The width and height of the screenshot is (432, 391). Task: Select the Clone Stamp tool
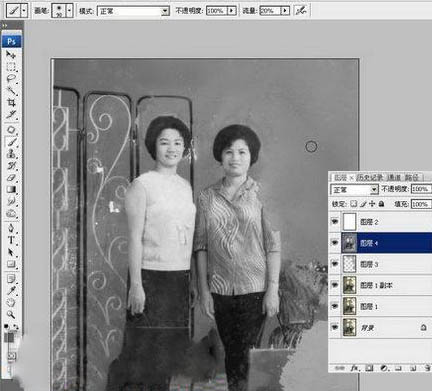pos(11,154)
